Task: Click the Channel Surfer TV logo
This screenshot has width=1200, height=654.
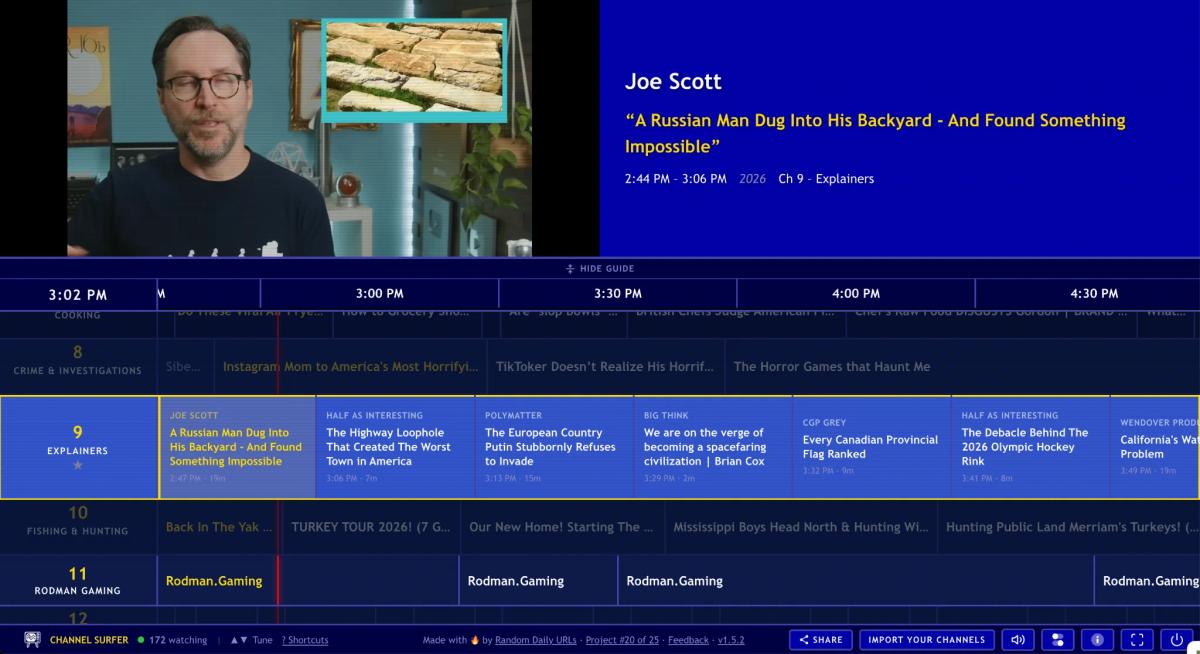Action: 33,640
